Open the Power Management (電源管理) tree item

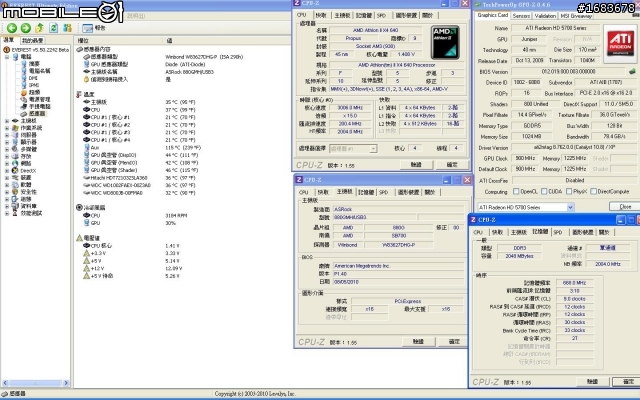(x=39, y=99)
